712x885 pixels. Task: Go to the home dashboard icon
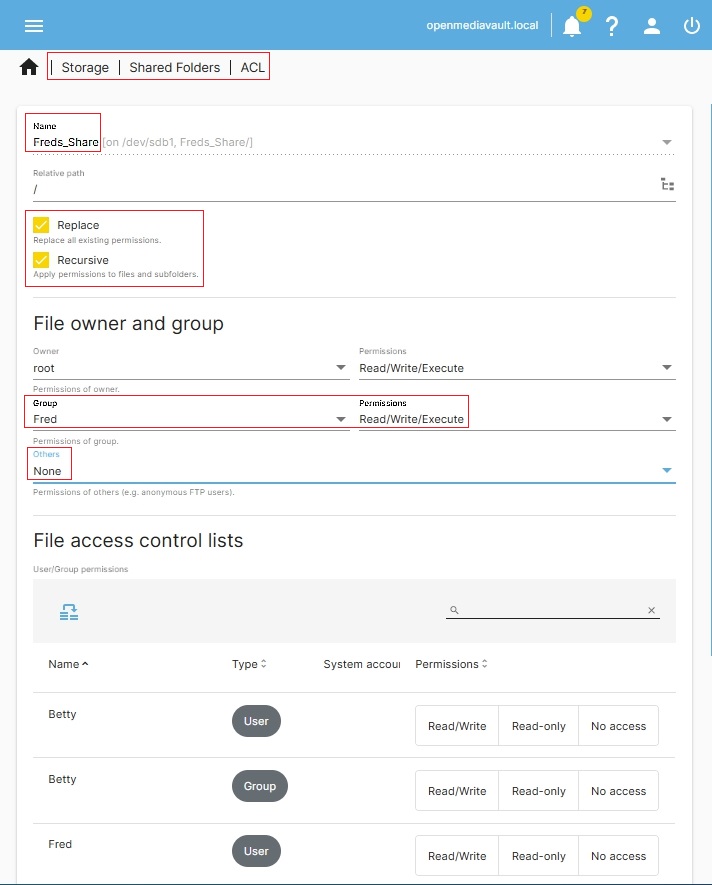[x=29, y=67]
